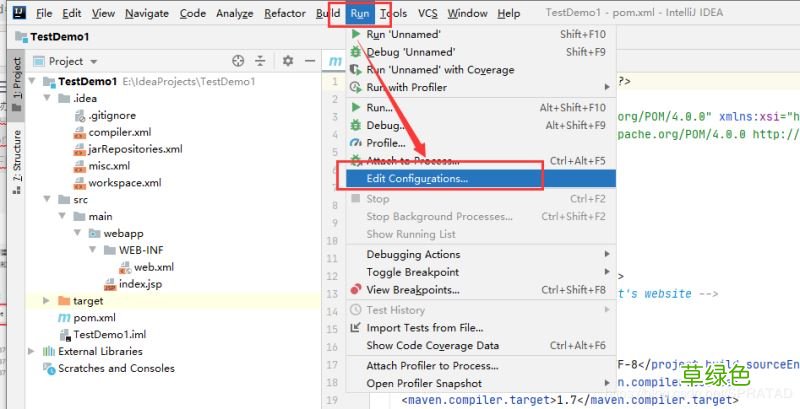Click the Profile... gauge icon
Image resolution: width=800 pixels, height=409 pixels.
(x=356, y=143)
